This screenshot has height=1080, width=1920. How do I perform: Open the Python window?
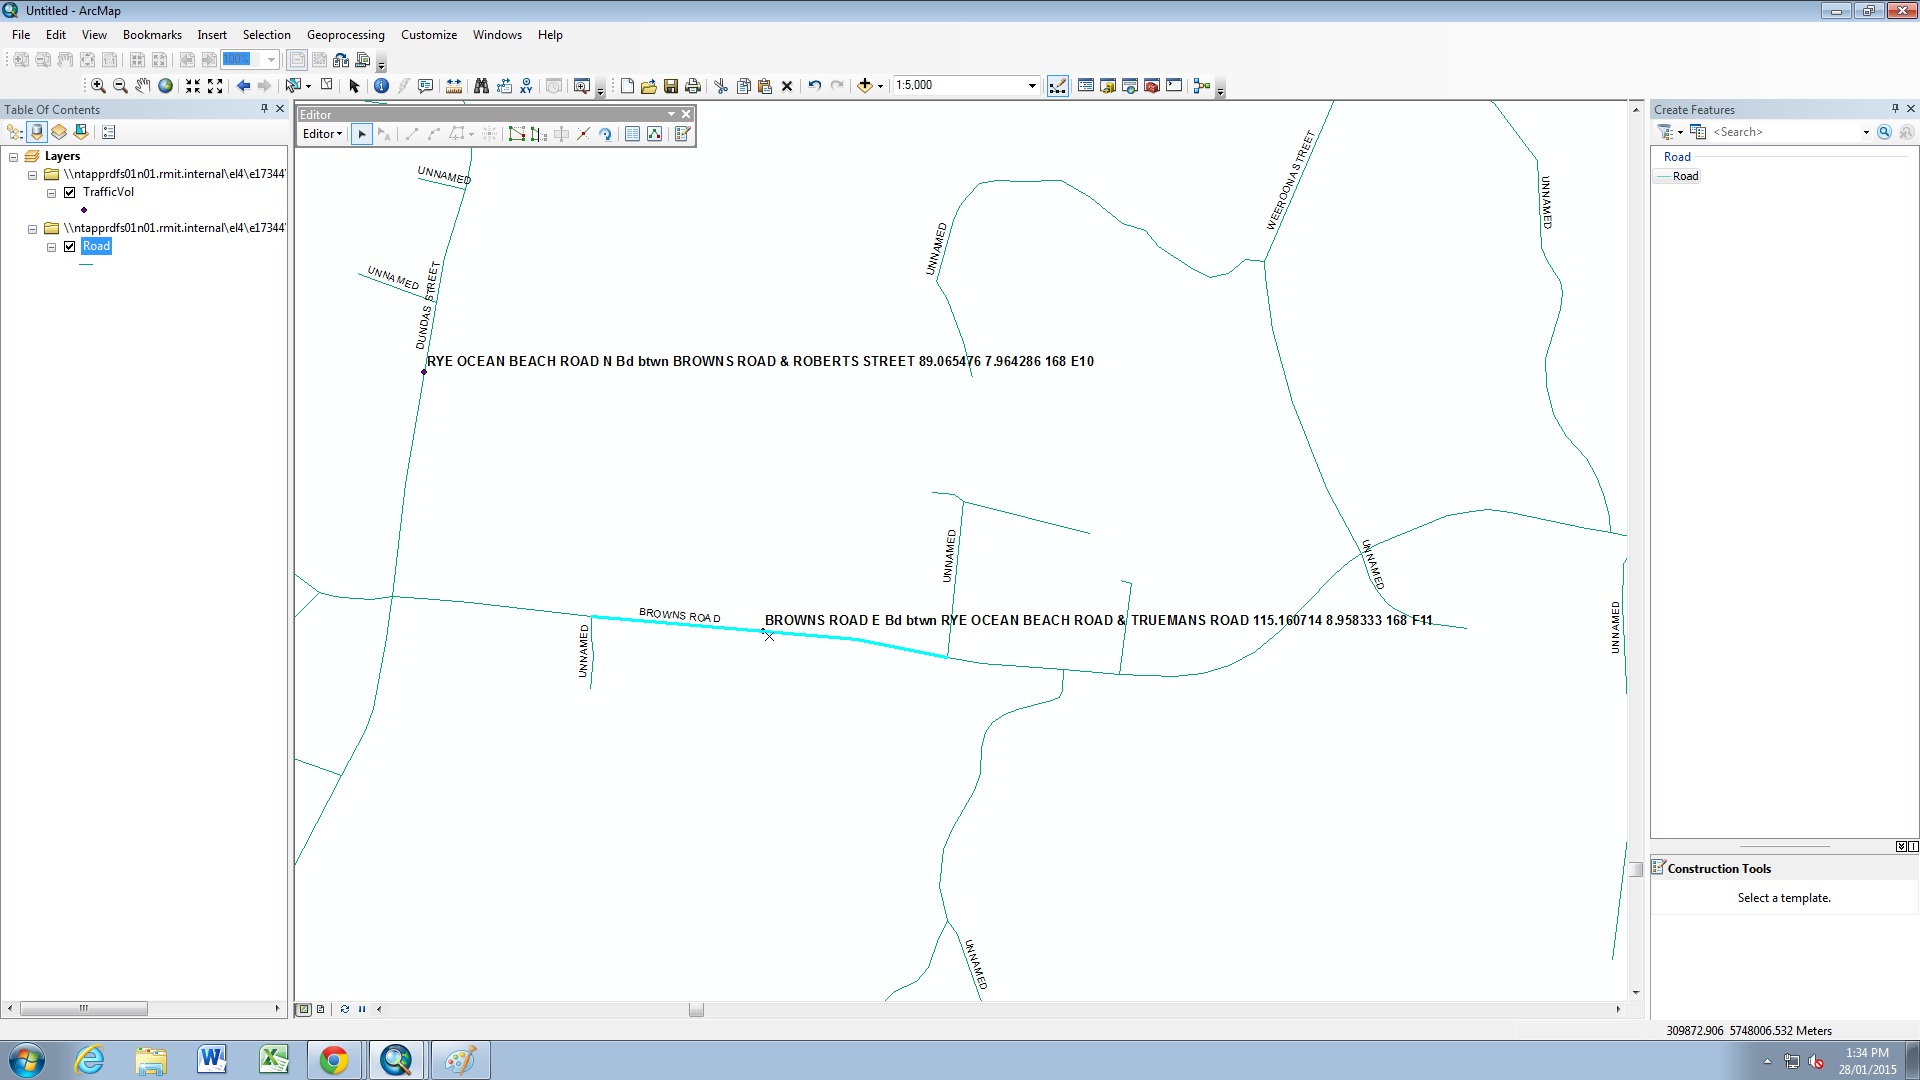[1174, 86]
